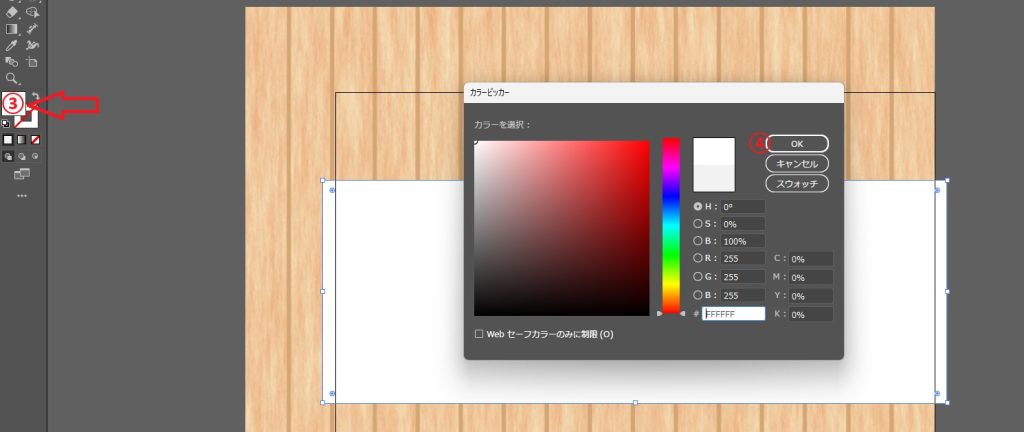Viewport: 1024px width, 432px height.
Task: Select the R (red) radio button
Action: (698, 259)
